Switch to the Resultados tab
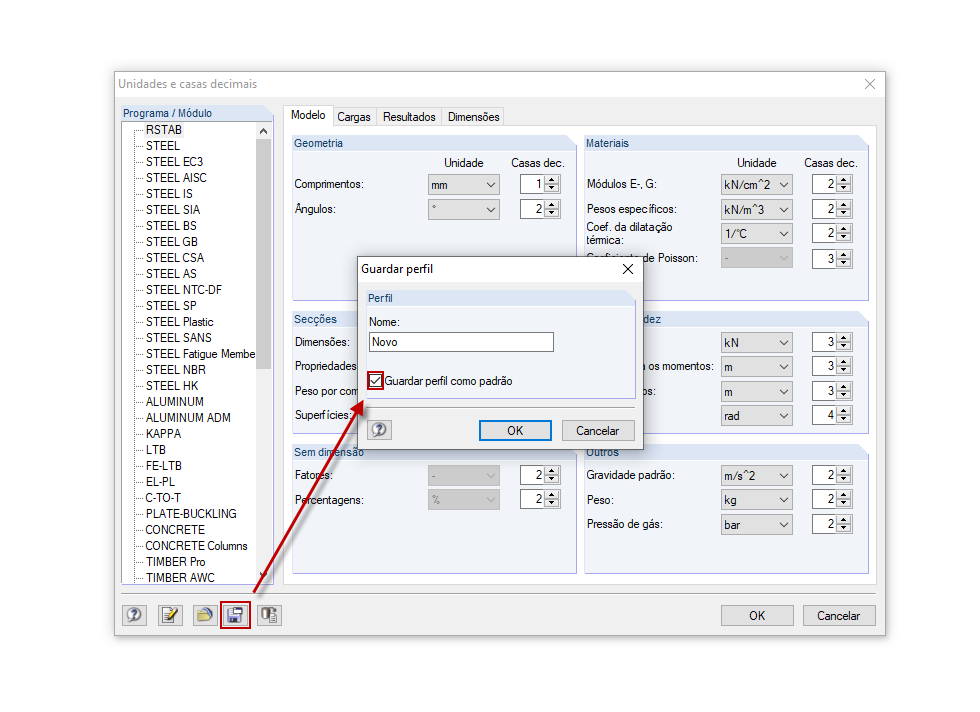Viewport: 980px width, 712px height. pyautogui.click(x=409, y=117)
